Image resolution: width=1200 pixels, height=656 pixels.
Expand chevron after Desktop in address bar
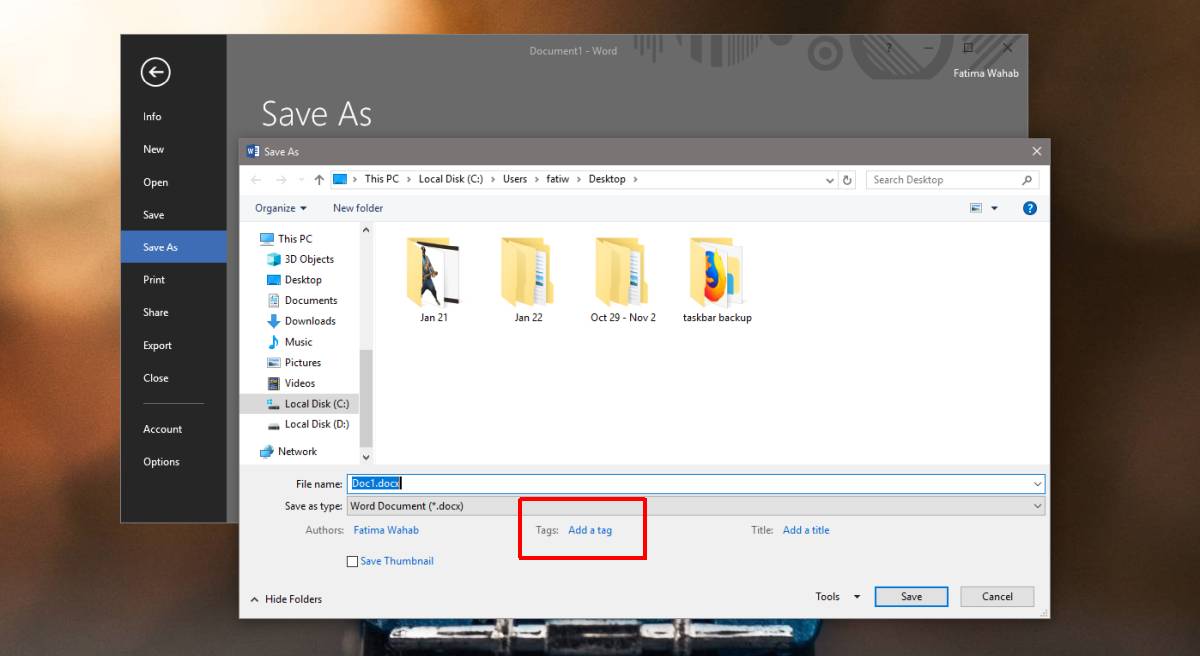pos(635,180)
